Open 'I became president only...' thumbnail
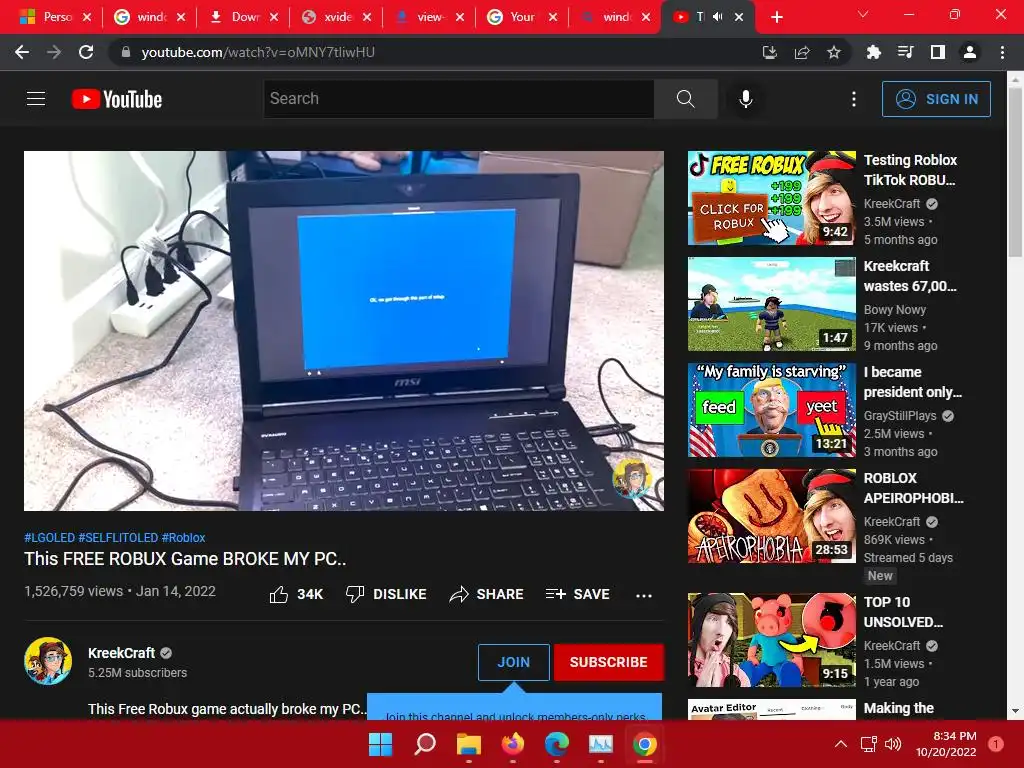 click(771, 410)
